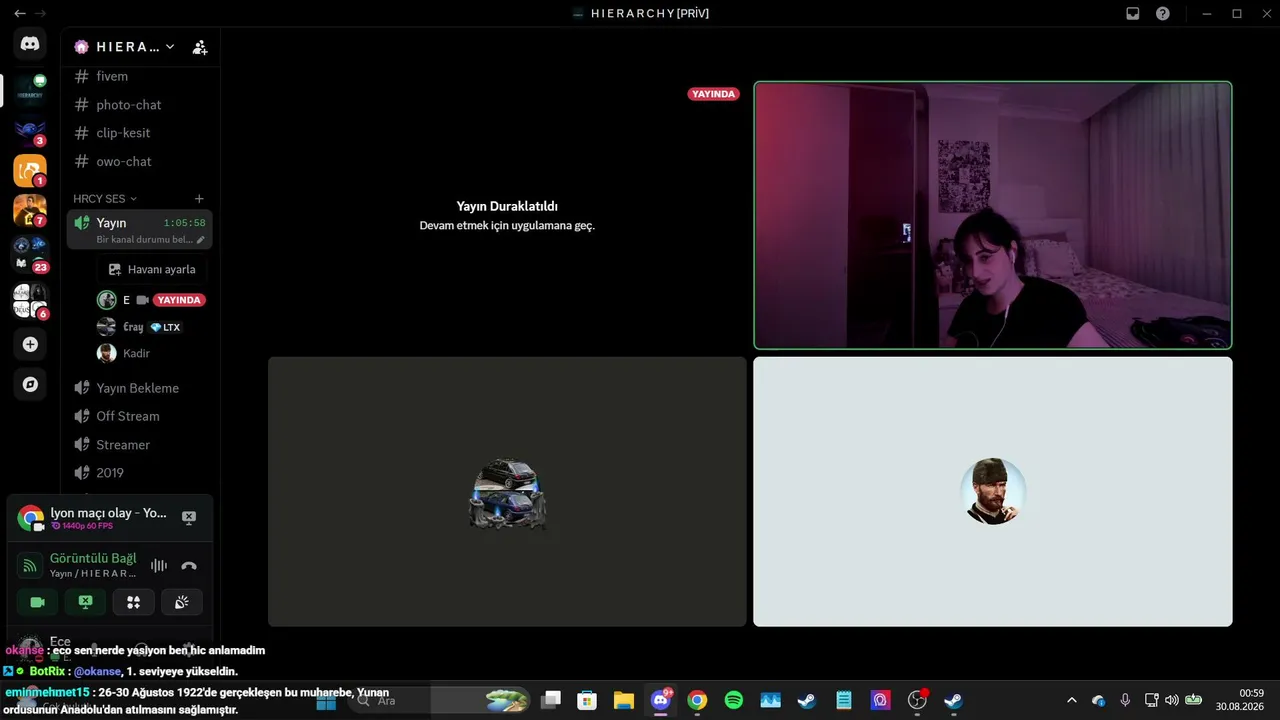Open the activities launcher
This screenshot has height=720, width=1280.
133,602
